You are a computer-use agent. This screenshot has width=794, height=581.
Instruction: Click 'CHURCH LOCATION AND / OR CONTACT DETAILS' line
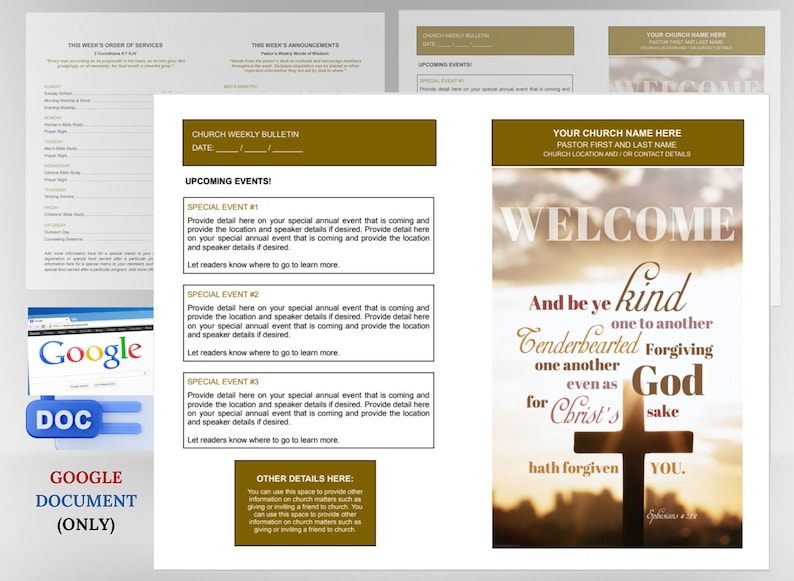(617, 154)
